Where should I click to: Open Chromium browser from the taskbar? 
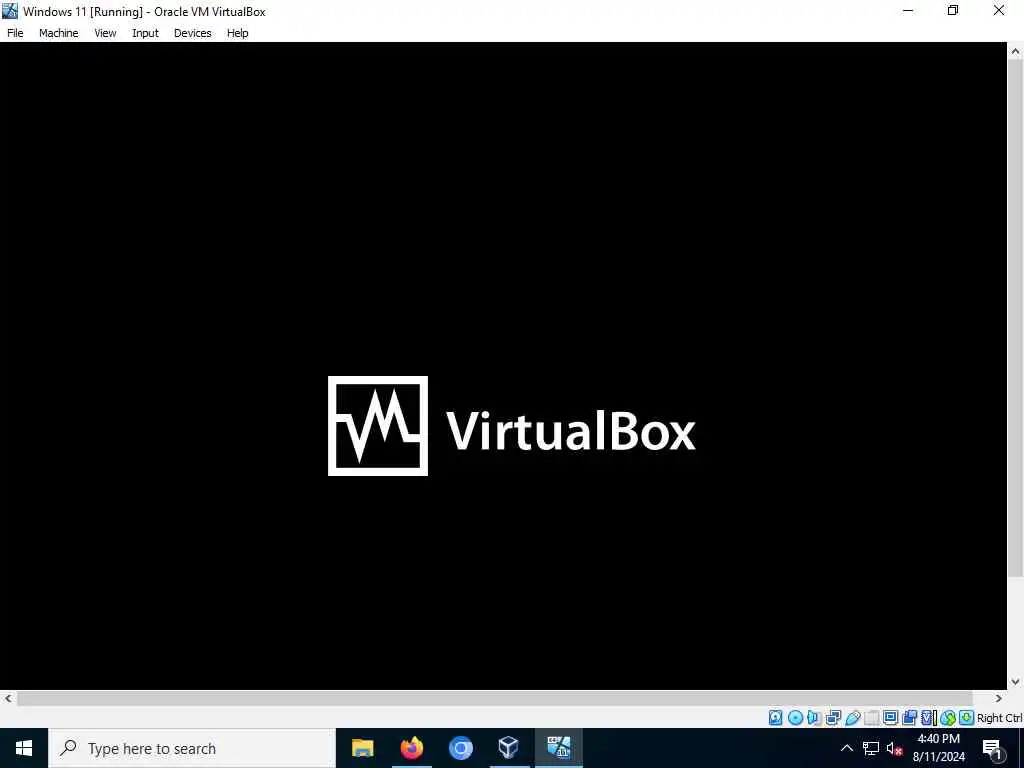click(x=460, y=748)
